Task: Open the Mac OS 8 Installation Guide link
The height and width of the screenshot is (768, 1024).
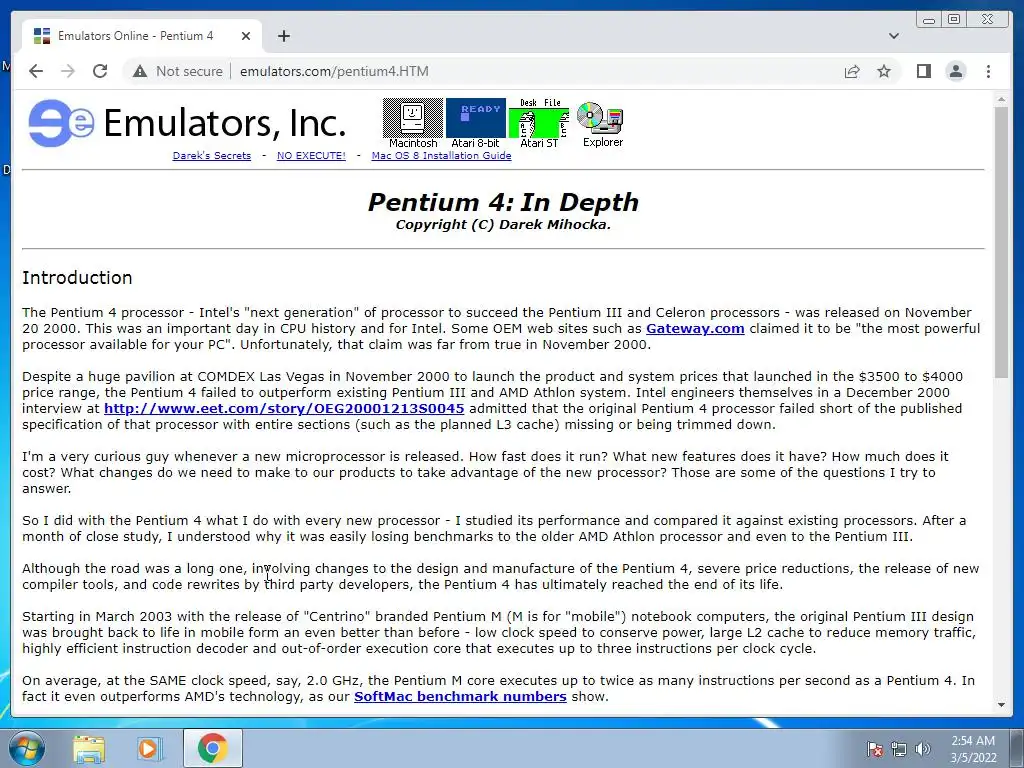Action: pos(441,155)
